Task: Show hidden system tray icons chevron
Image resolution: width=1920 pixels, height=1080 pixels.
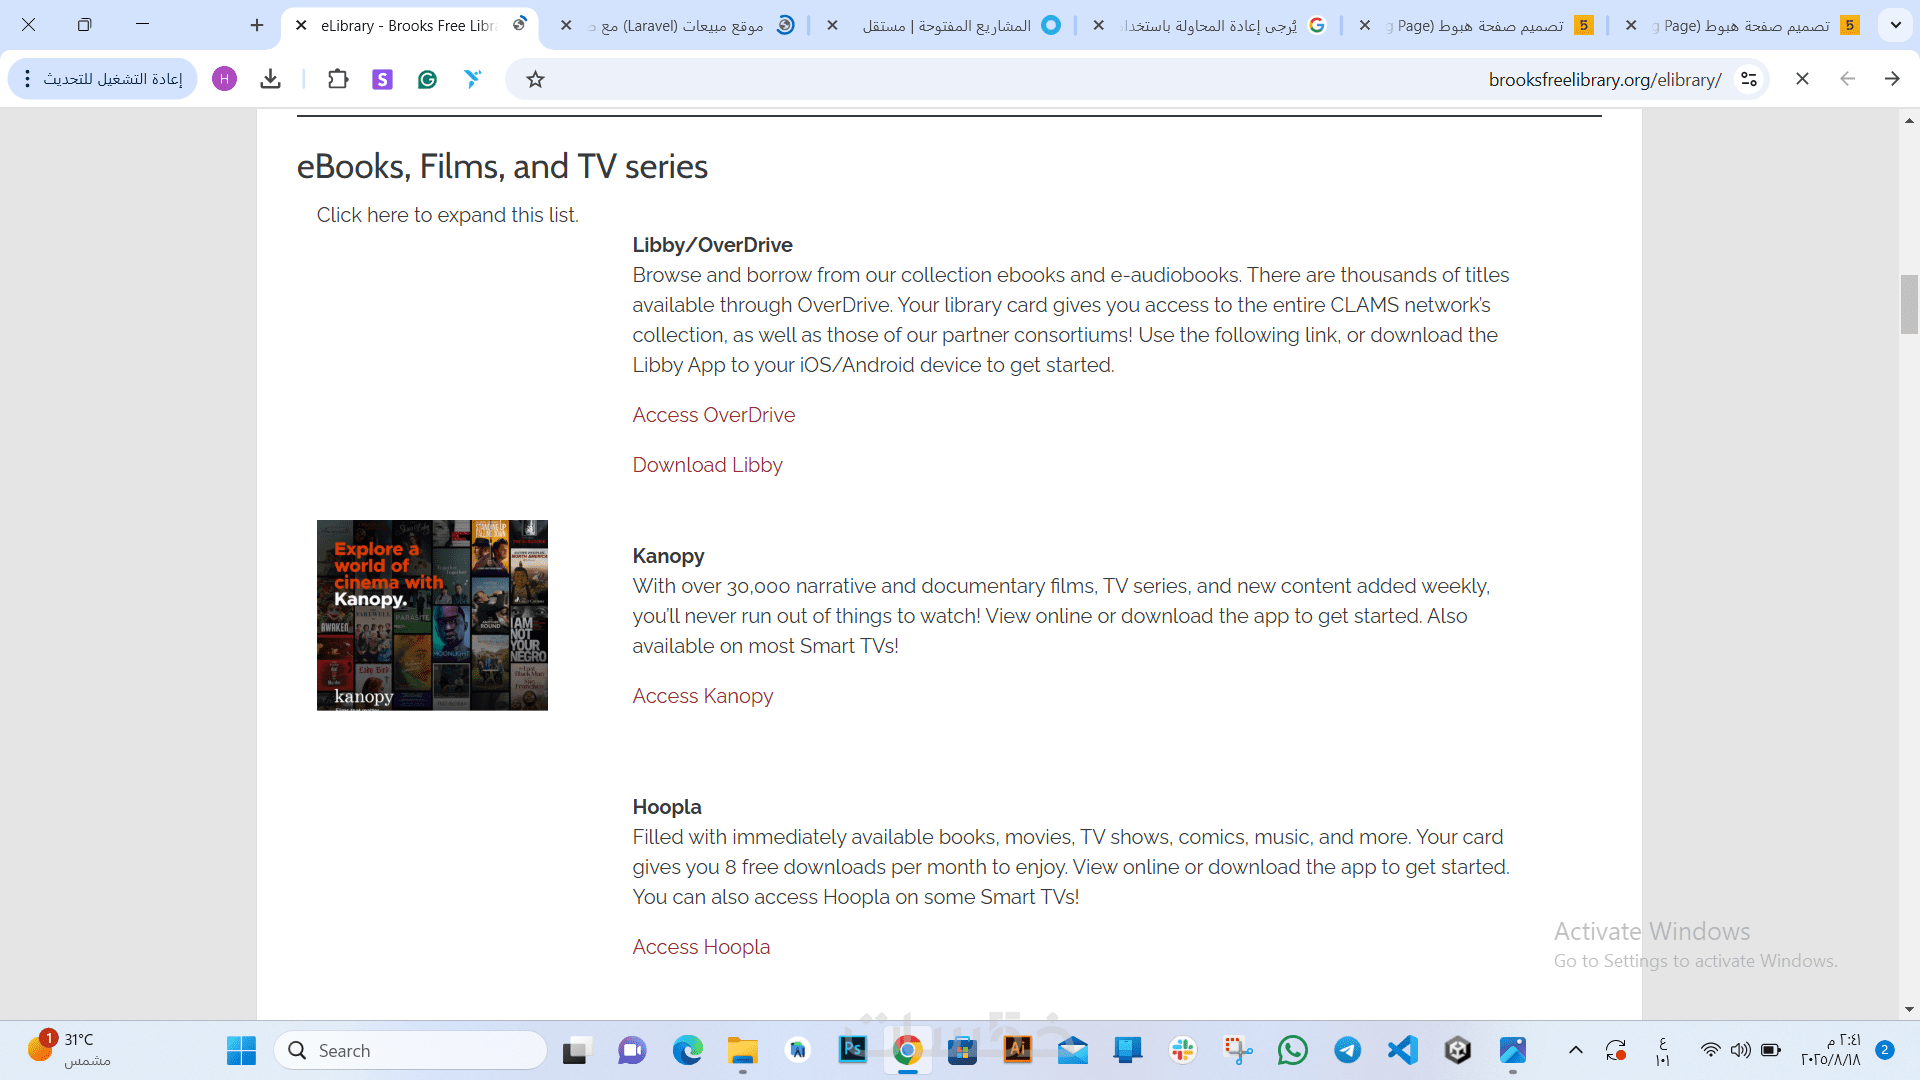Action: (1575, 1050)
